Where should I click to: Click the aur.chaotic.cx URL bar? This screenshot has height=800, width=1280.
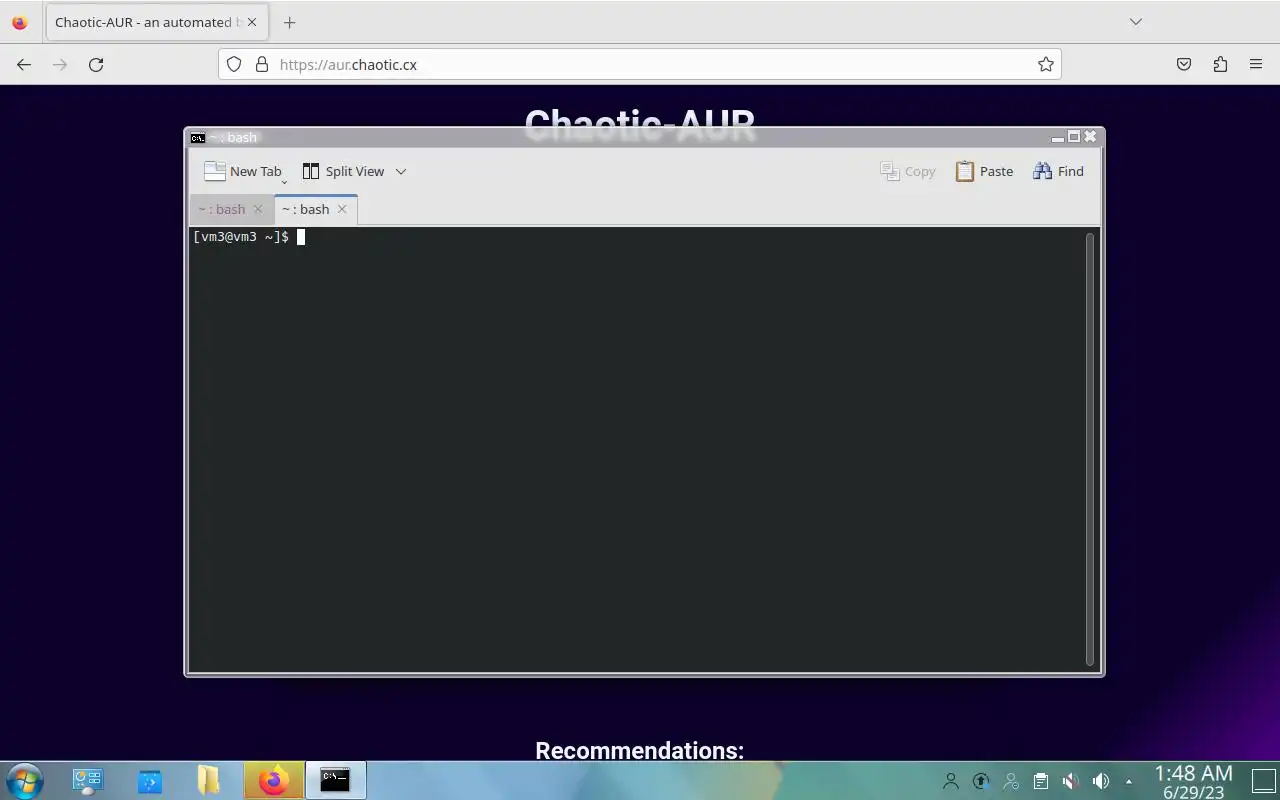[x=640, y=64]
